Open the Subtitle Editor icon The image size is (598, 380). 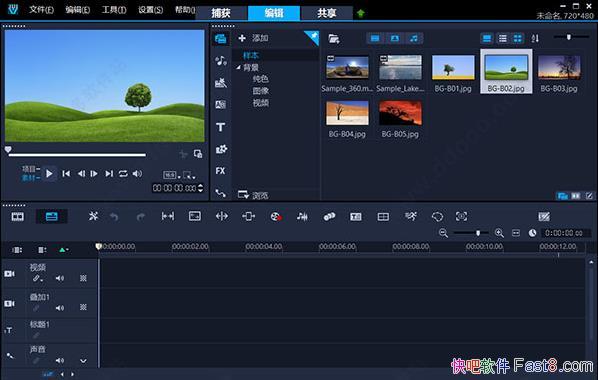point(356,217)
